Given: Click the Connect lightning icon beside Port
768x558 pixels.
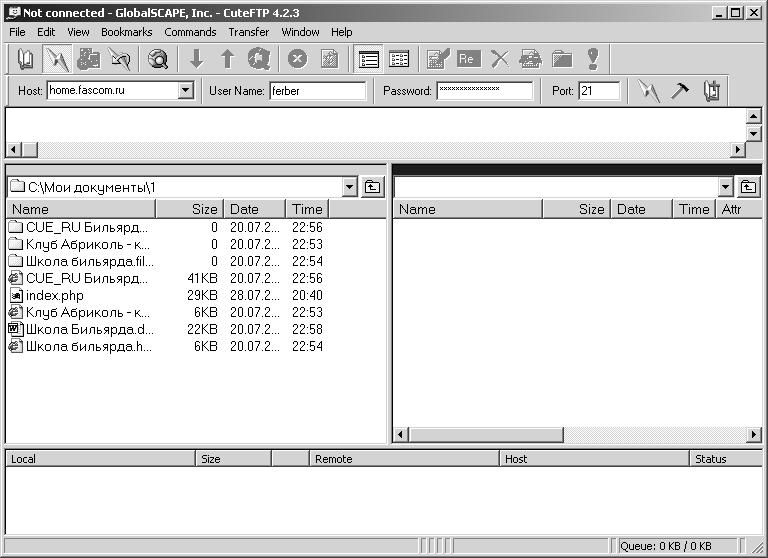Looking at the screenshot, I should [648, 91].
